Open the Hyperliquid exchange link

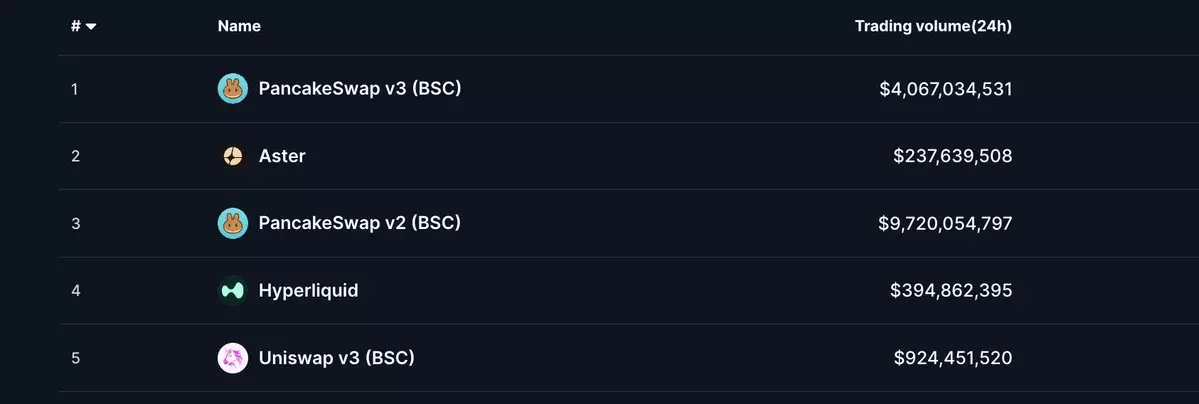pyautogui.click(x=308, y=291)
